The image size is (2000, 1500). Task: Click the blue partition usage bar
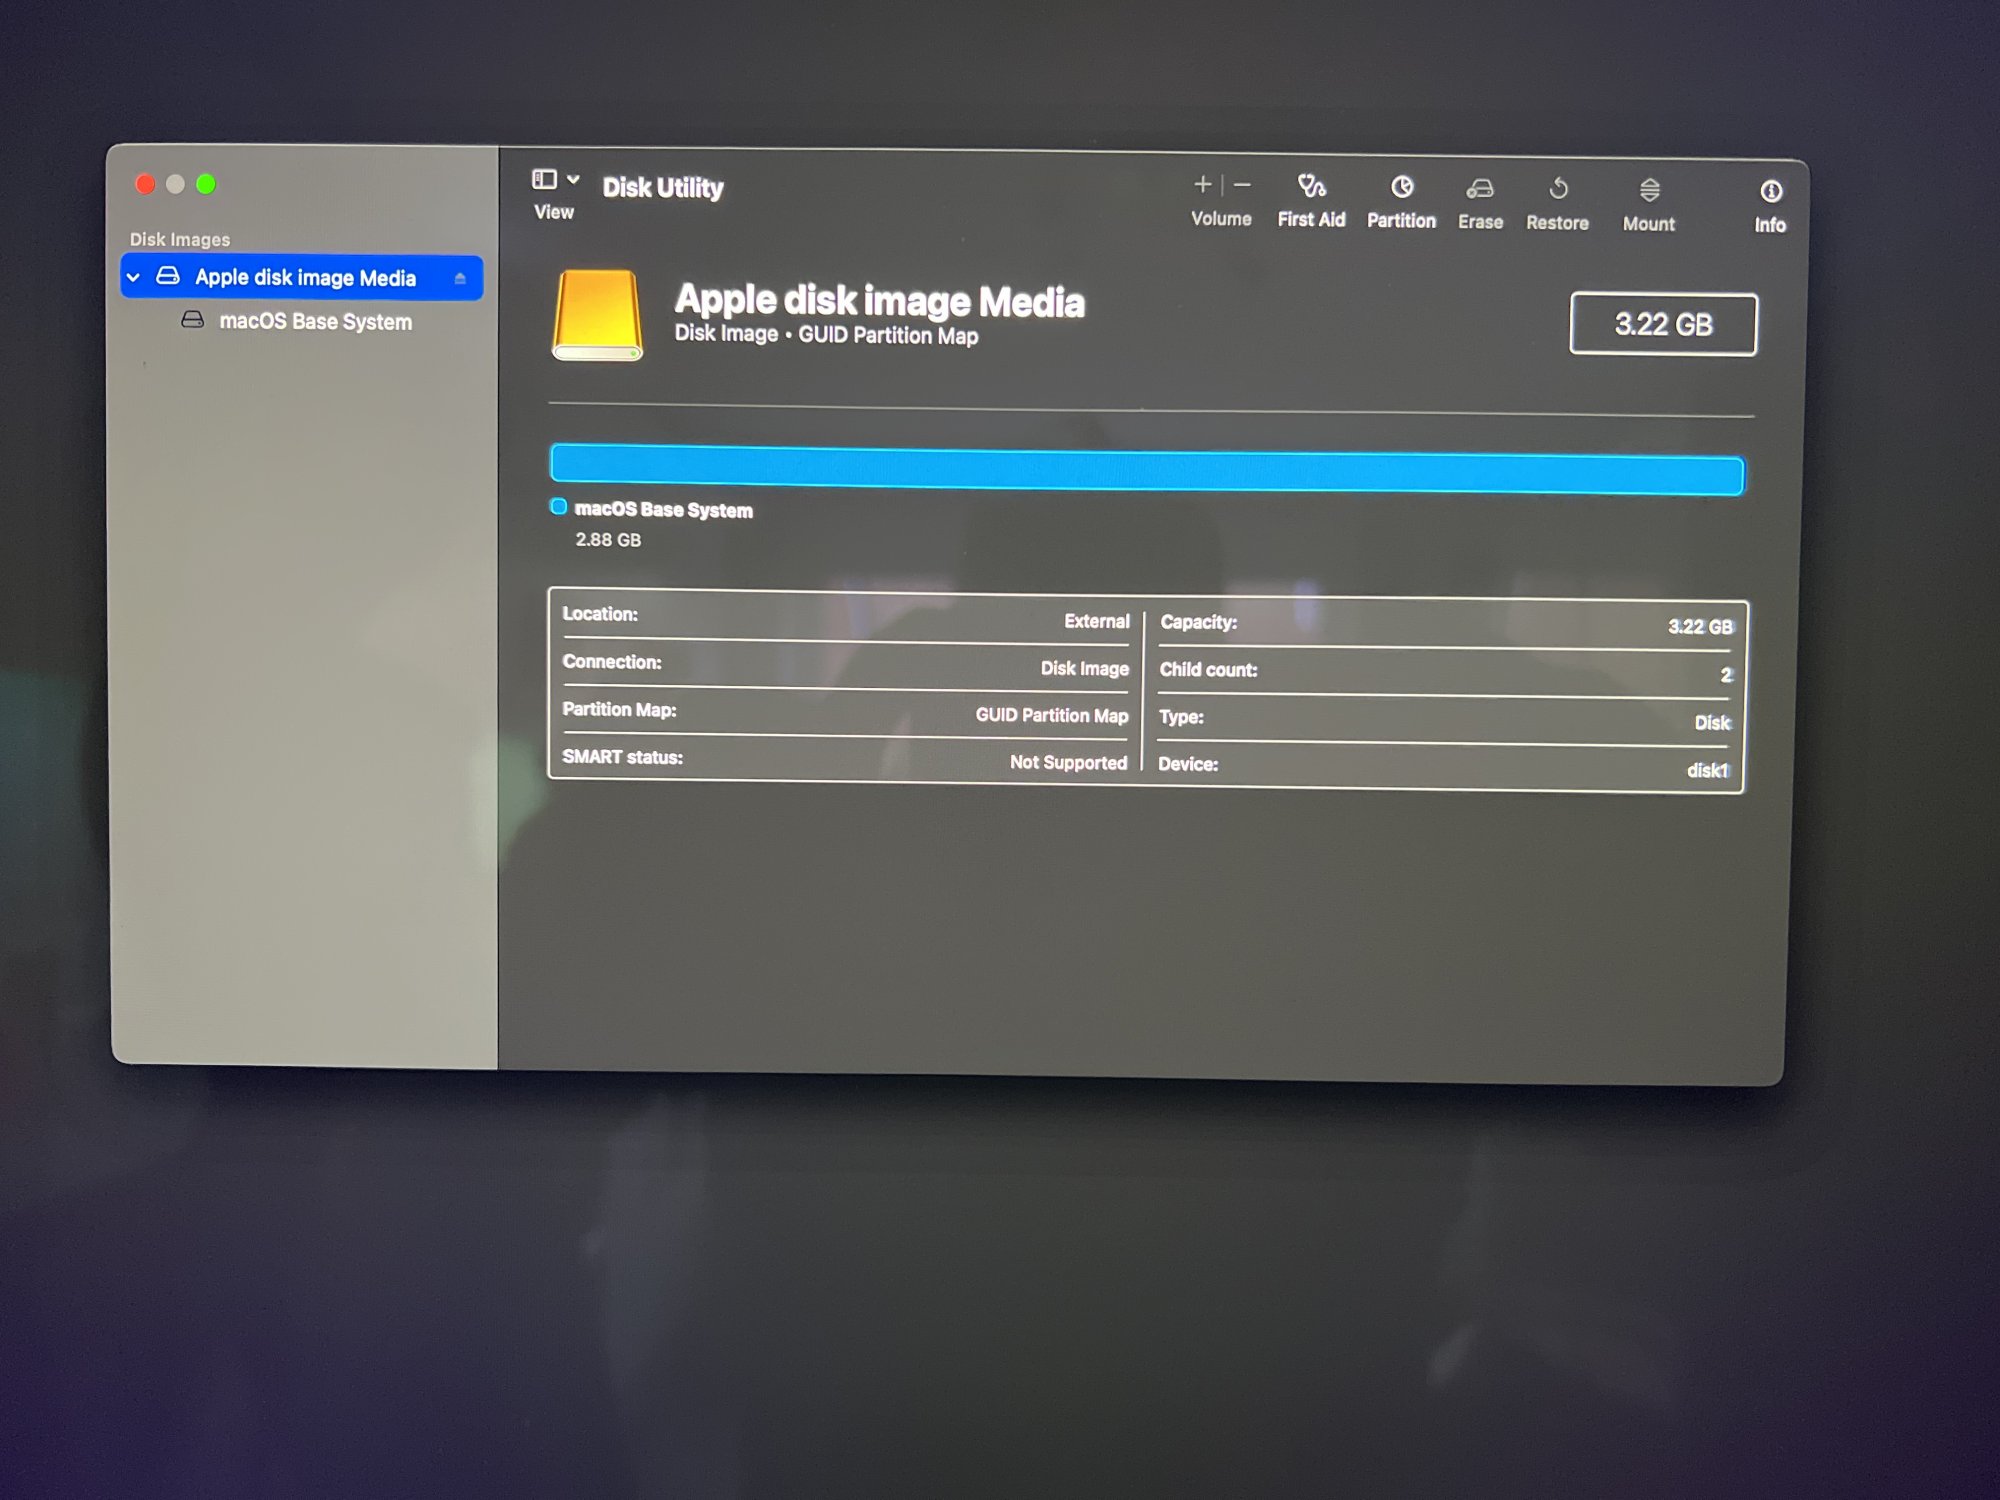click(x=1146, y=470)
